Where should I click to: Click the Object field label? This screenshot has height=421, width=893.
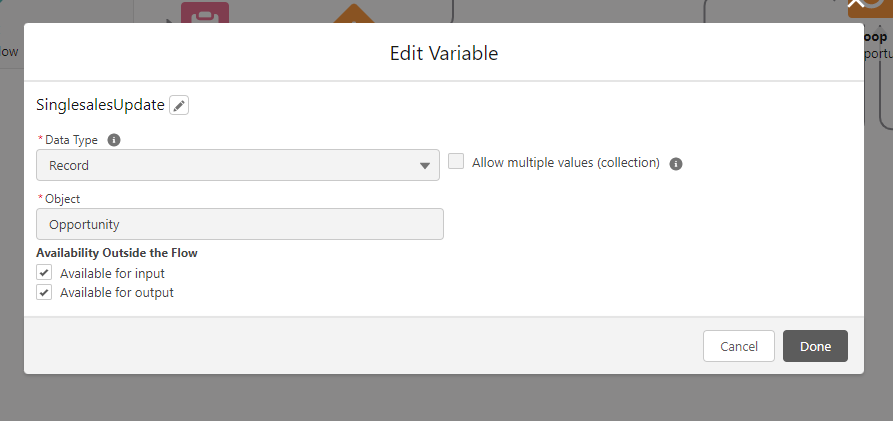62,199
